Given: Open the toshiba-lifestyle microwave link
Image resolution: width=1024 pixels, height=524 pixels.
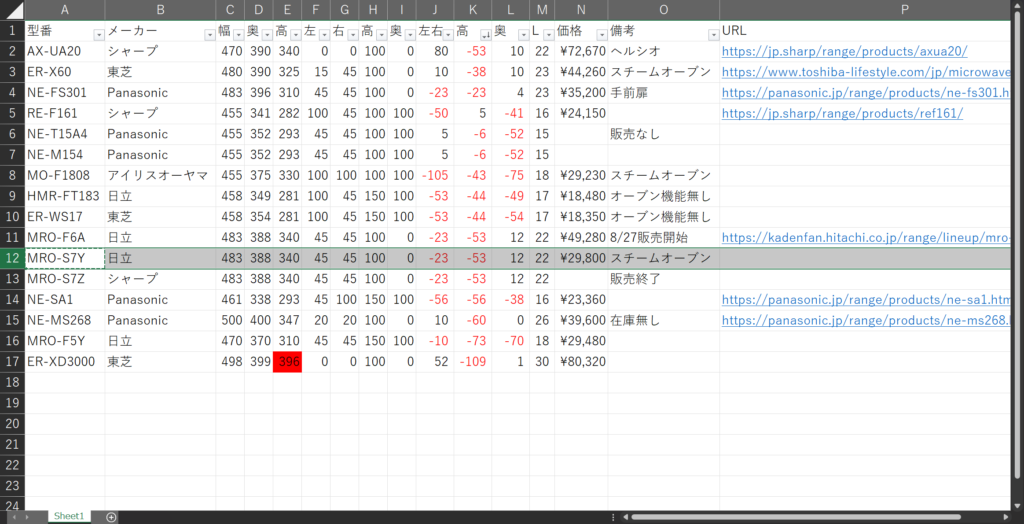Looking at the screenshot, I should (x=867, y=73).
